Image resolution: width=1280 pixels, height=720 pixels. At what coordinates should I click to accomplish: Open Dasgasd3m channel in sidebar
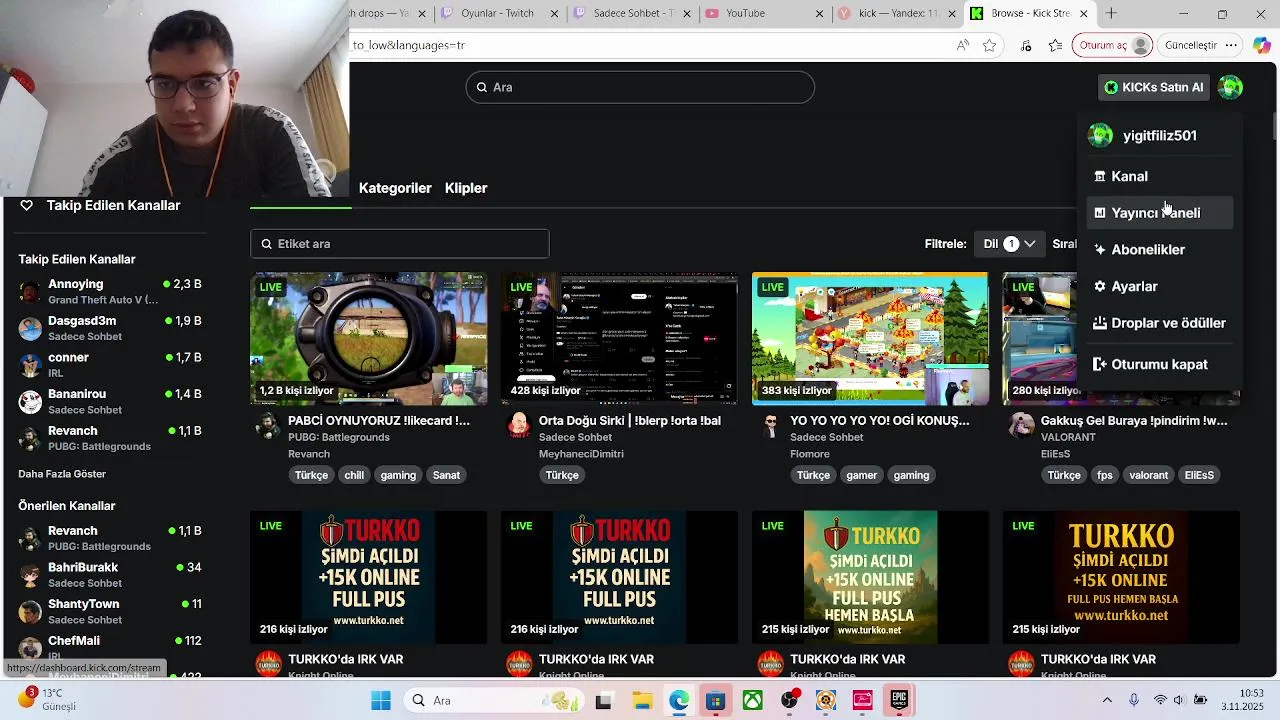coord(110,328)
